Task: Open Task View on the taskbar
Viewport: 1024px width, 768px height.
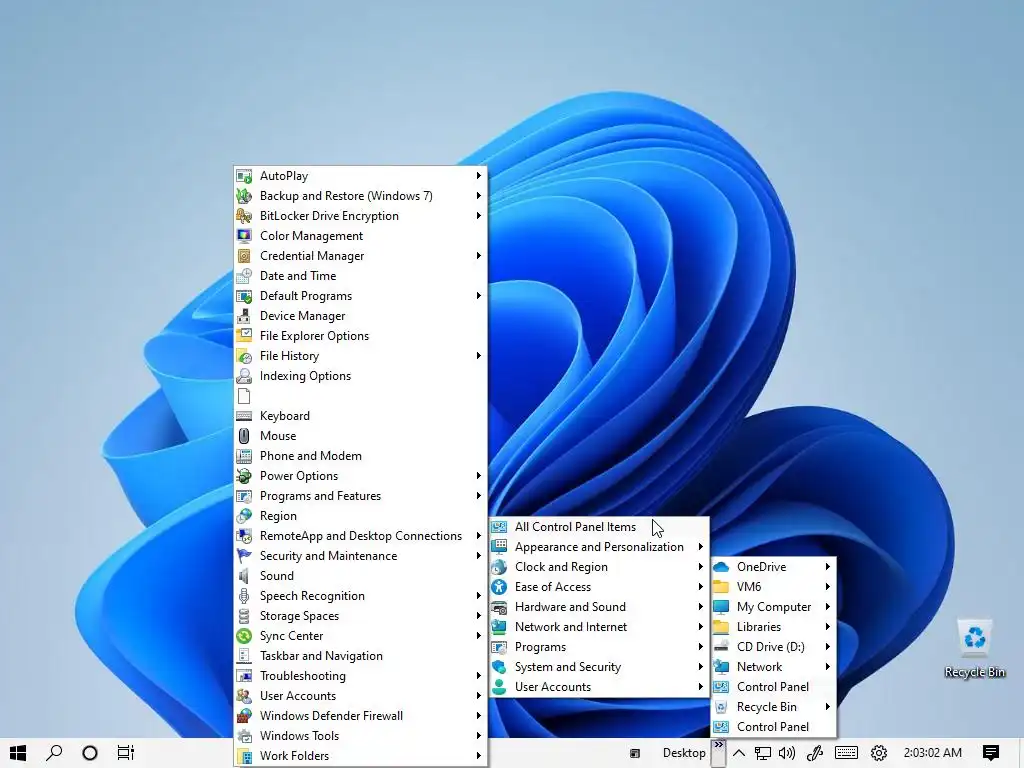Action: click(x=125, y=753)
